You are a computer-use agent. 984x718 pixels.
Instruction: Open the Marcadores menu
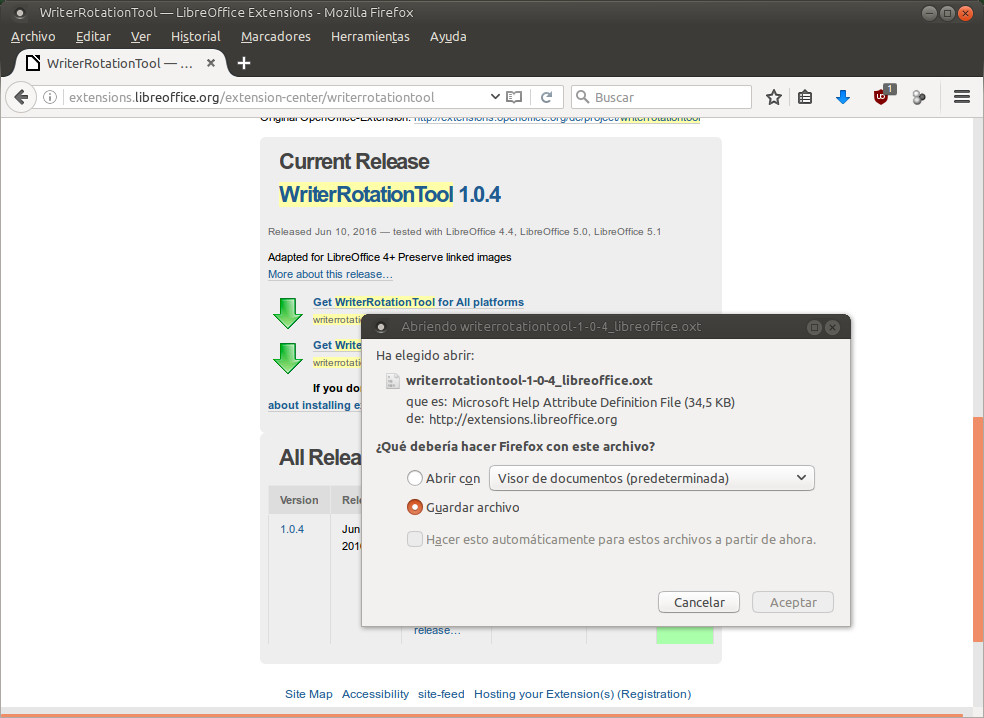coord(275,36)
